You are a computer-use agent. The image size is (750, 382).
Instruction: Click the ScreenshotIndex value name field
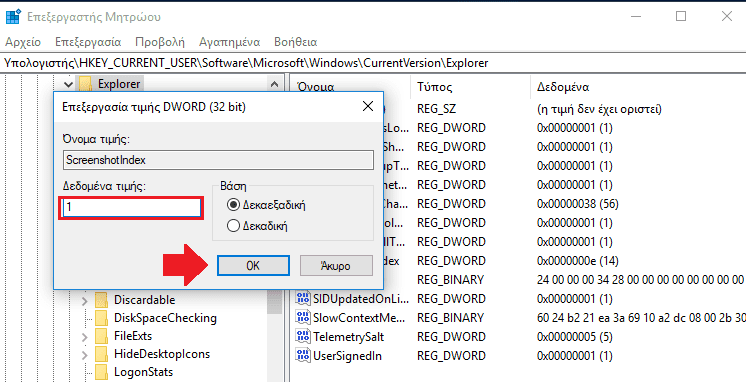pyautogui.click(x=218, y=160)
